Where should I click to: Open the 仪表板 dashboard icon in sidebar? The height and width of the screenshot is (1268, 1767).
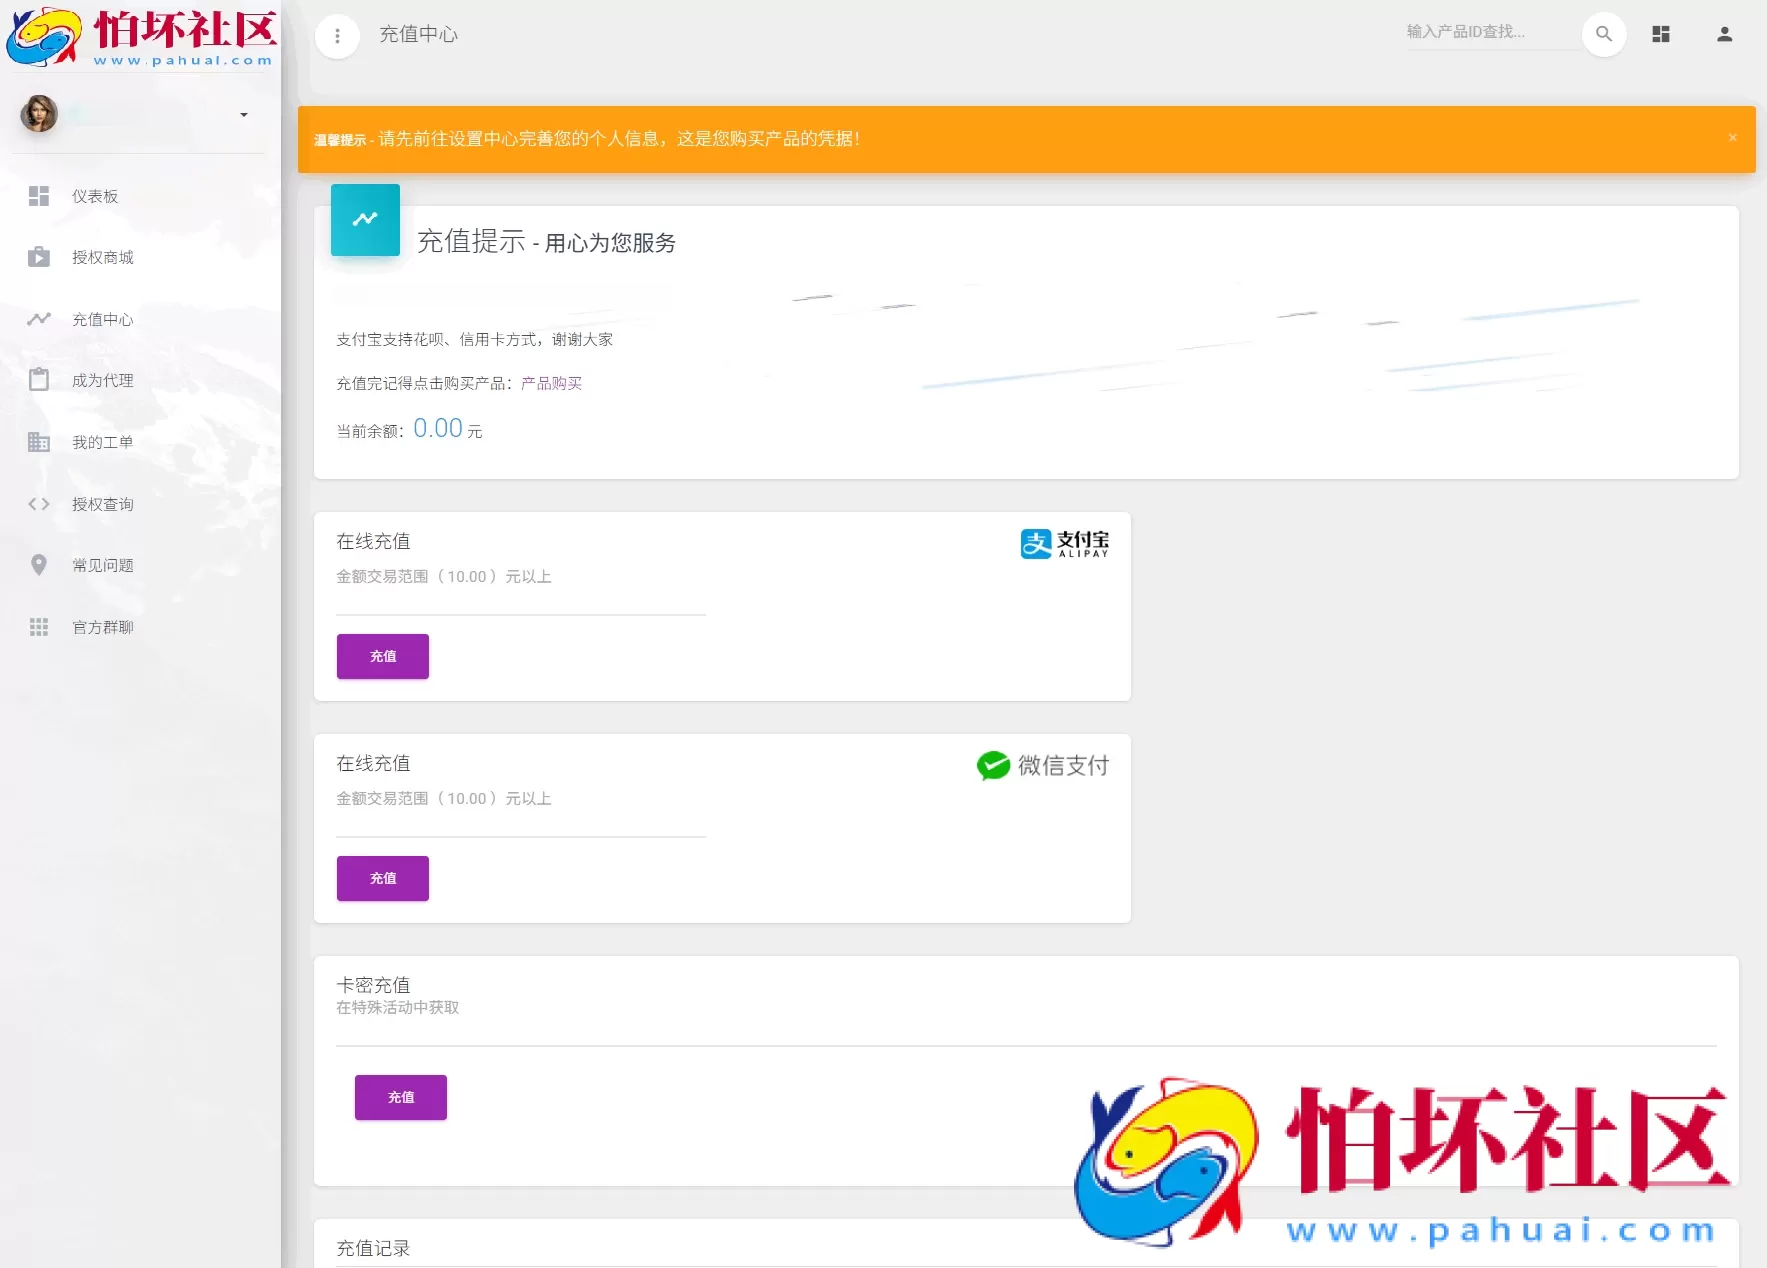[39, 196]
